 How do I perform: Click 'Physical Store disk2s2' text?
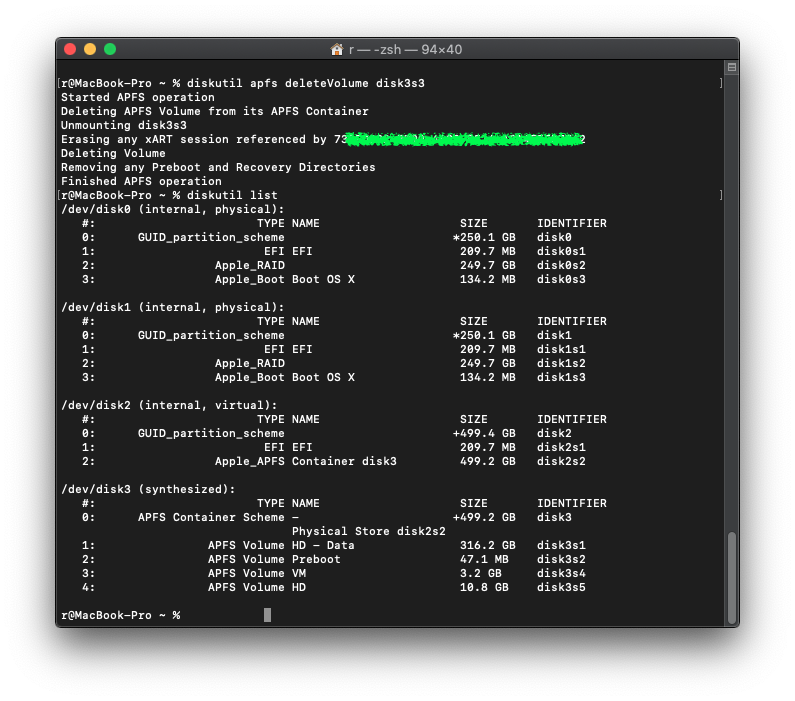[x=368, y=532]
